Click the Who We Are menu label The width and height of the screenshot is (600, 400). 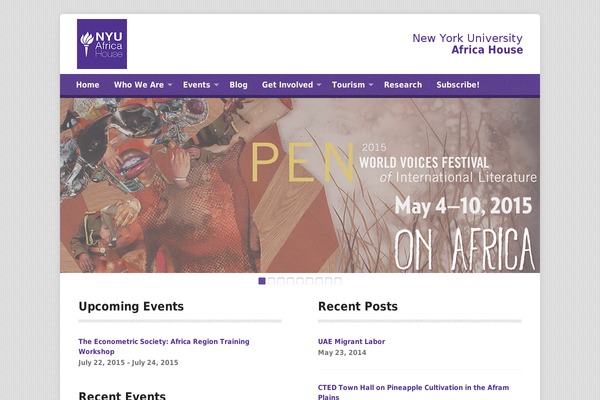pyautogui.click(x=139, y=85)
